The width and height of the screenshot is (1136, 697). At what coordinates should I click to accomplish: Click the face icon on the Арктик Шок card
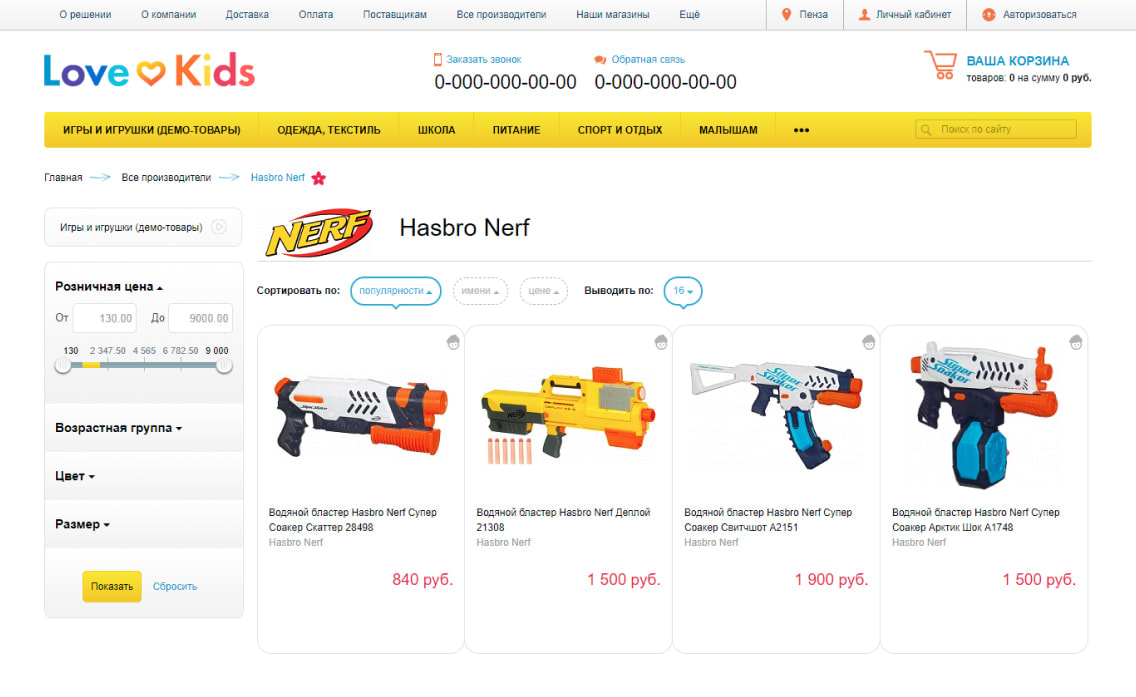coord(1076,342)
